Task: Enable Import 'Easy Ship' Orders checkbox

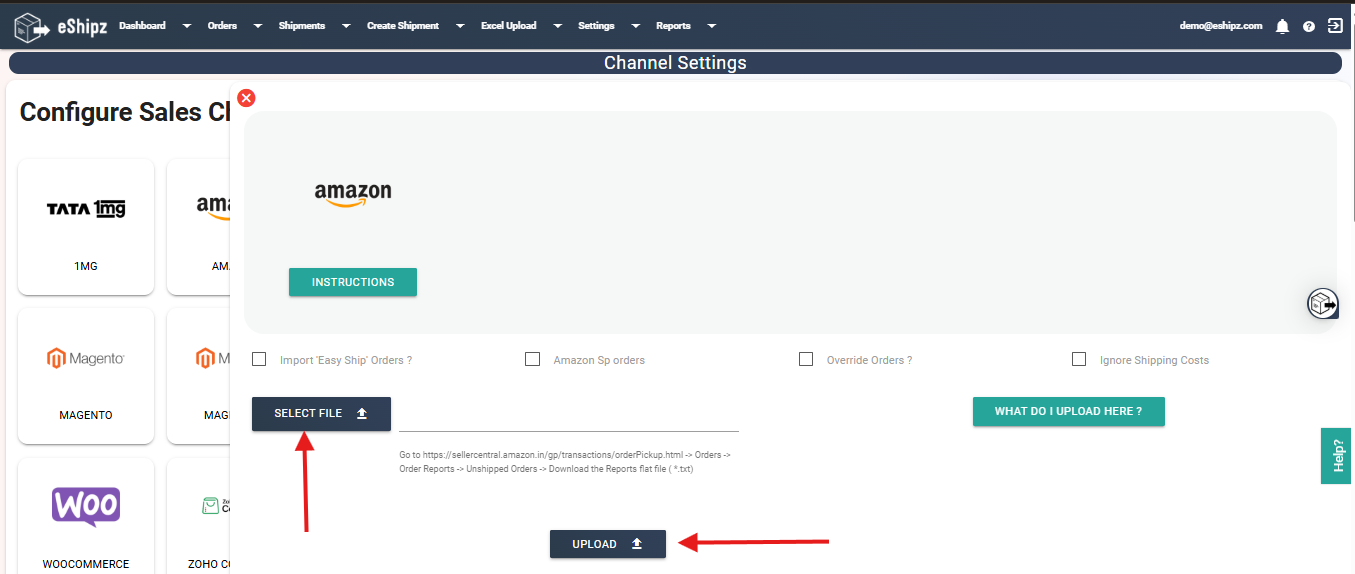Action: click(x=259, y=359)
